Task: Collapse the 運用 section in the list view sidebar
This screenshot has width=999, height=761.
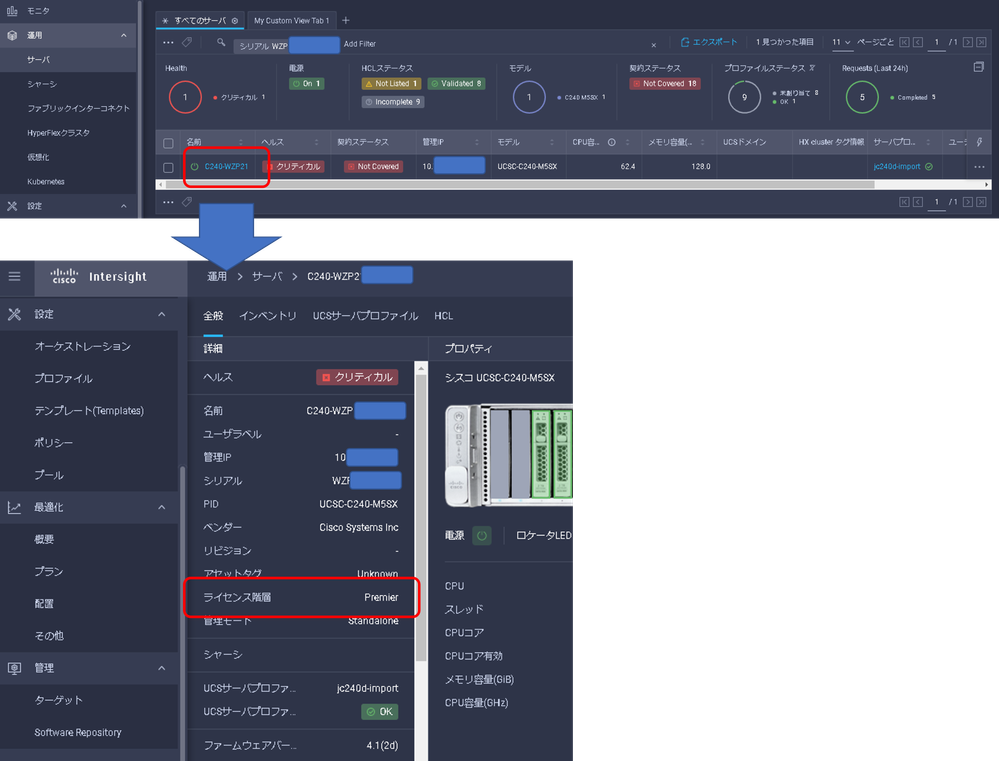Action: [124, 35]
